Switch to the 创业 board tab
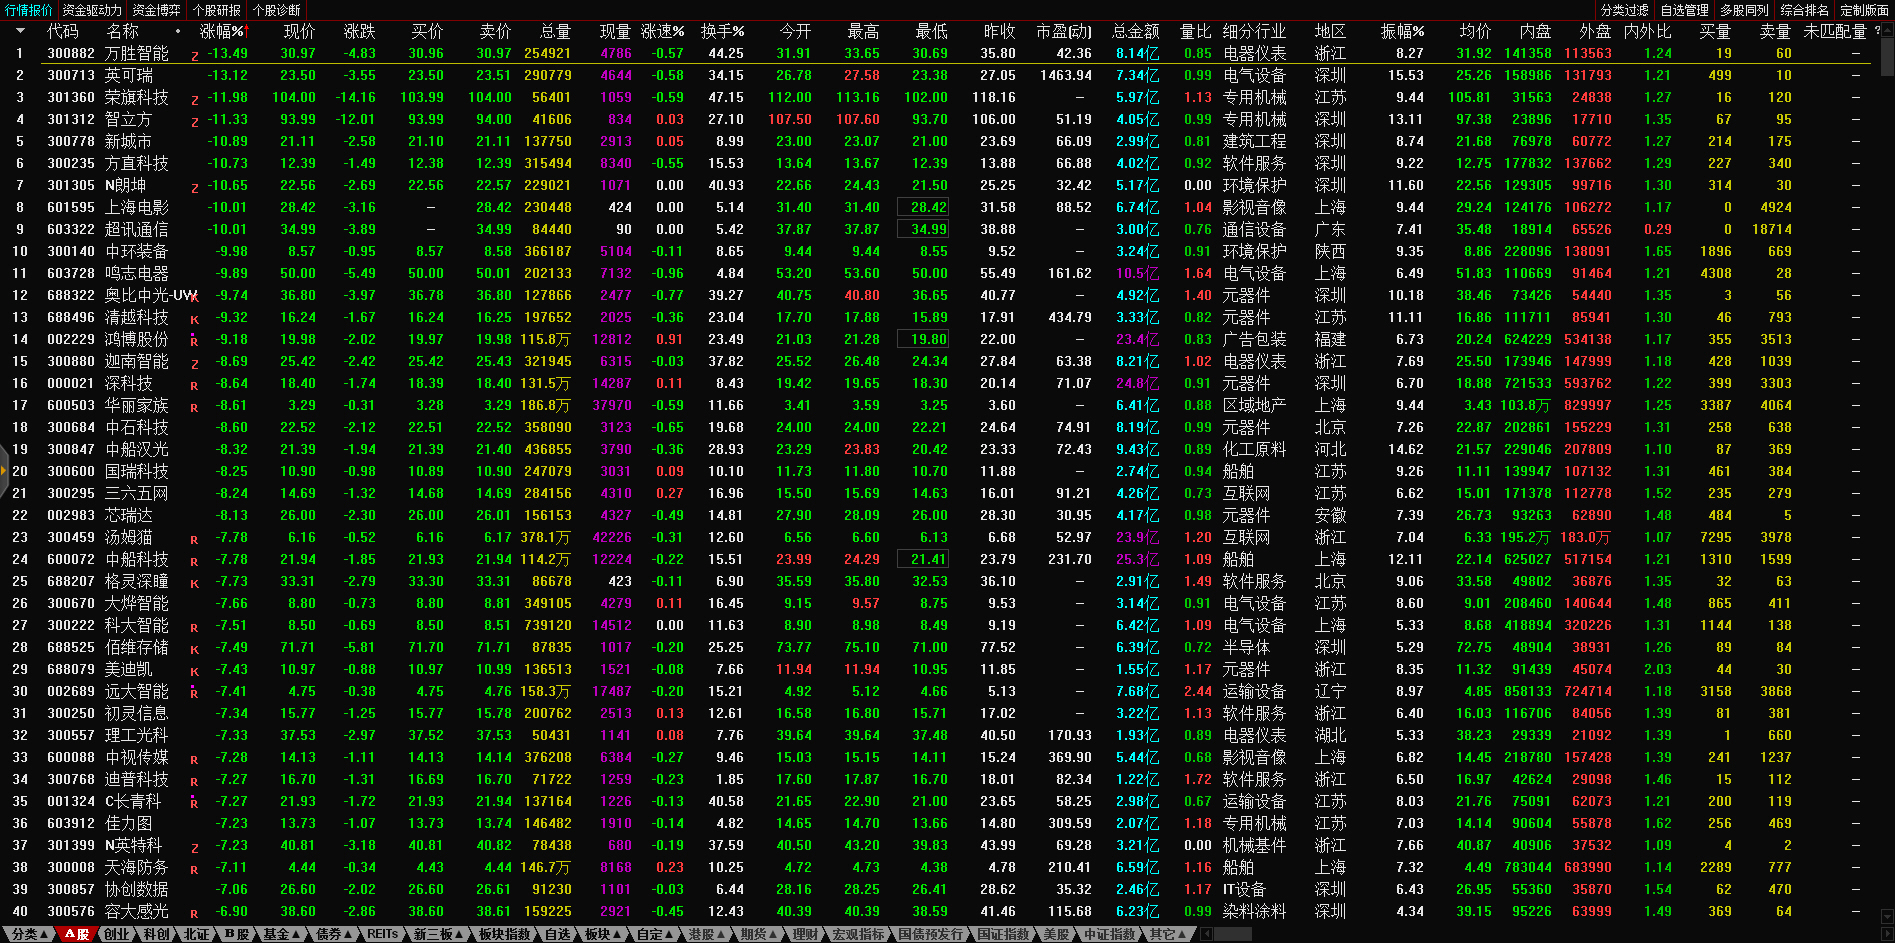 click(117, 934)
